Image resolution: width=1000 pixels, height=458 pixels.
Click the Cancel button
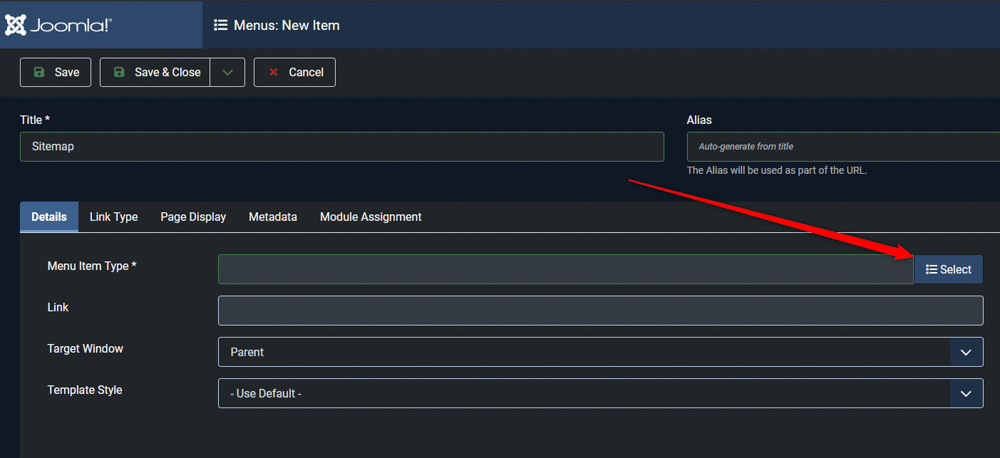click(x=295, y=72)
